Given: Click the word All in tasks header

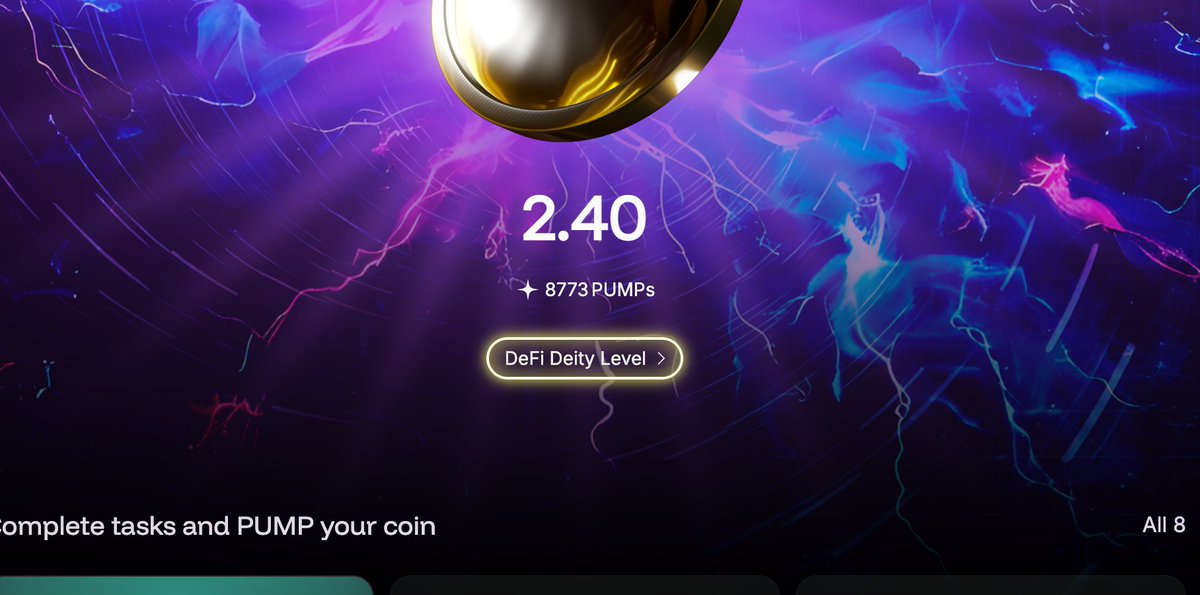Looking at the screenshot, I should pos(1154,525).
